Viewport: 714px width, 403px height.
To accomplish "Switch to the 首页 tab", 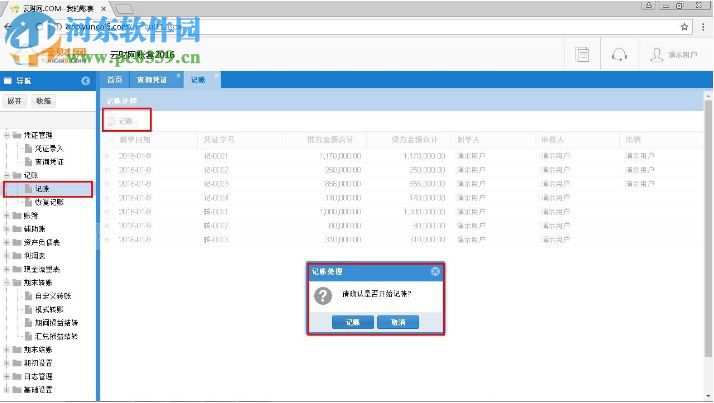I will tap(115, 80).
